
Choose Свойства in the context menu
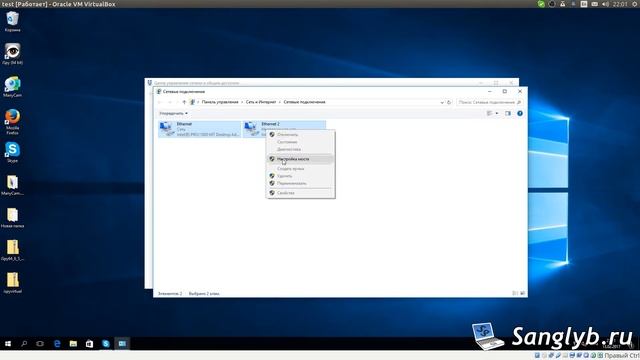point(300,193)
